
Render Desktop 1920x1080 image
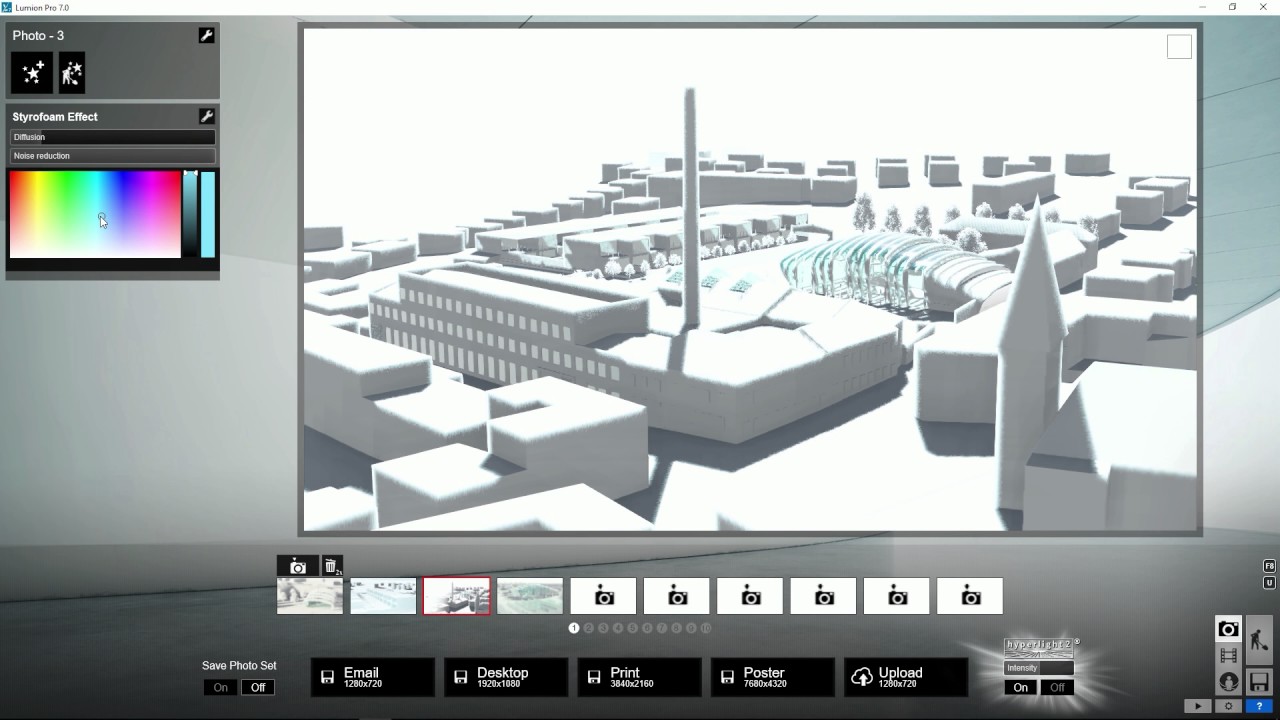pos(506,677)
